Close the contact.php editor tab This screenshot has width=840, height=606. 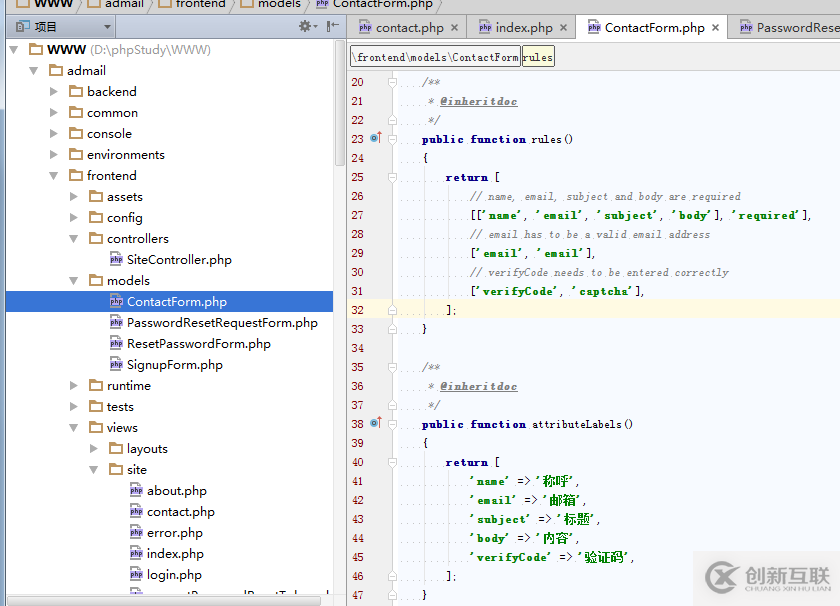(x=454, y=28)
